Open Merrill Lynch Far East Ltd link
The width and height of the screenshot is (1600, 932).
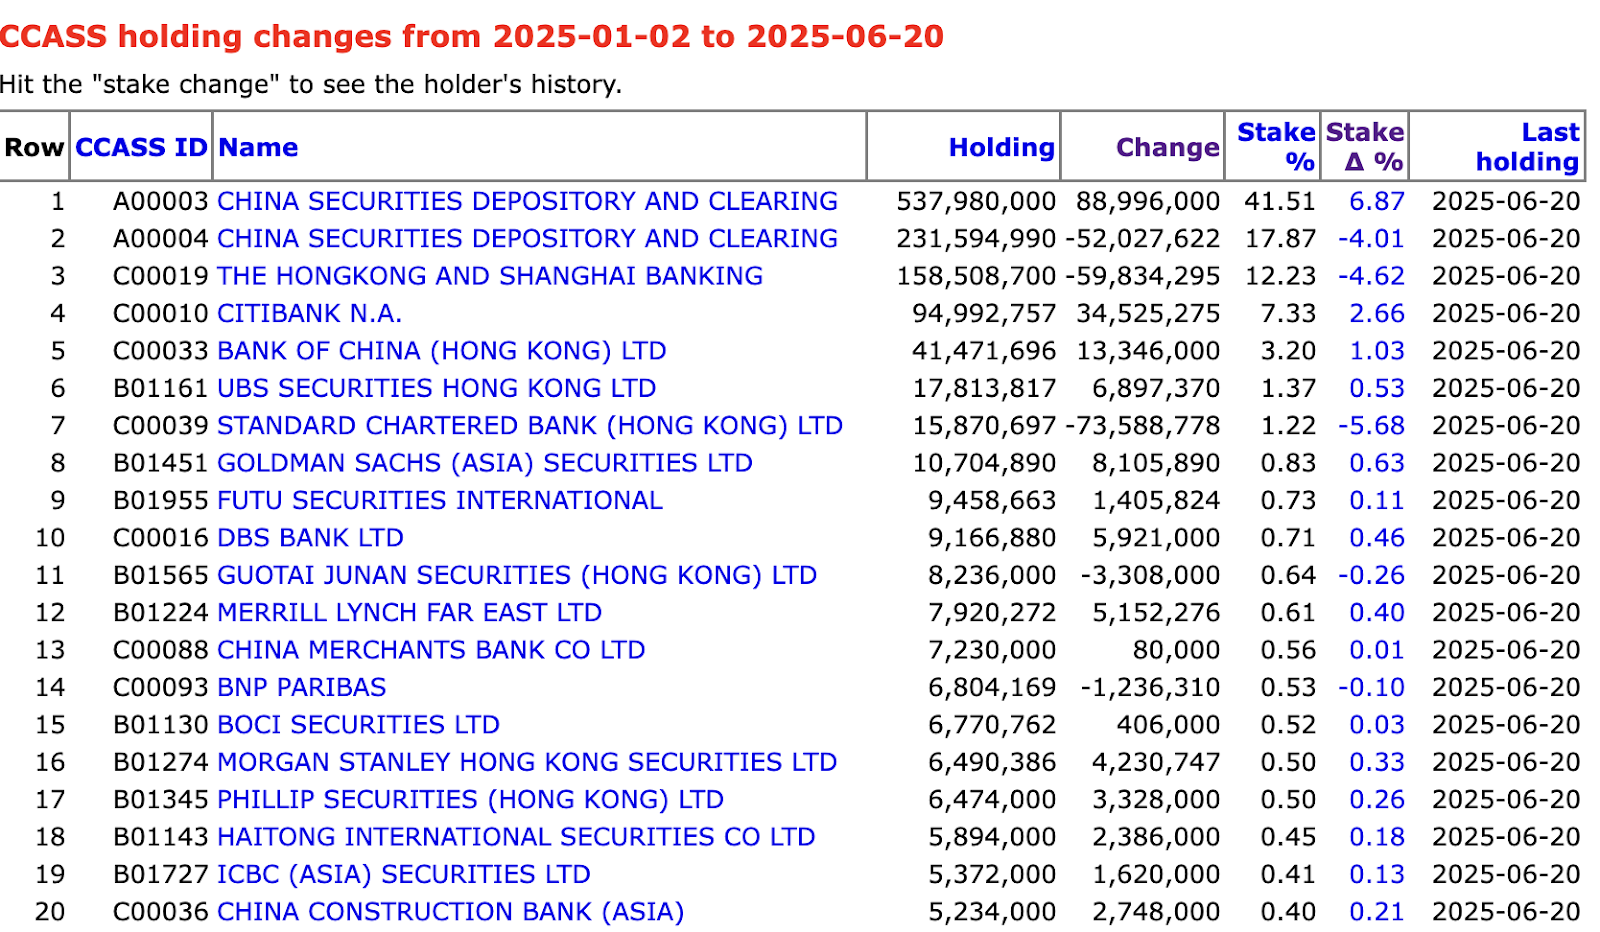(409, 612)
